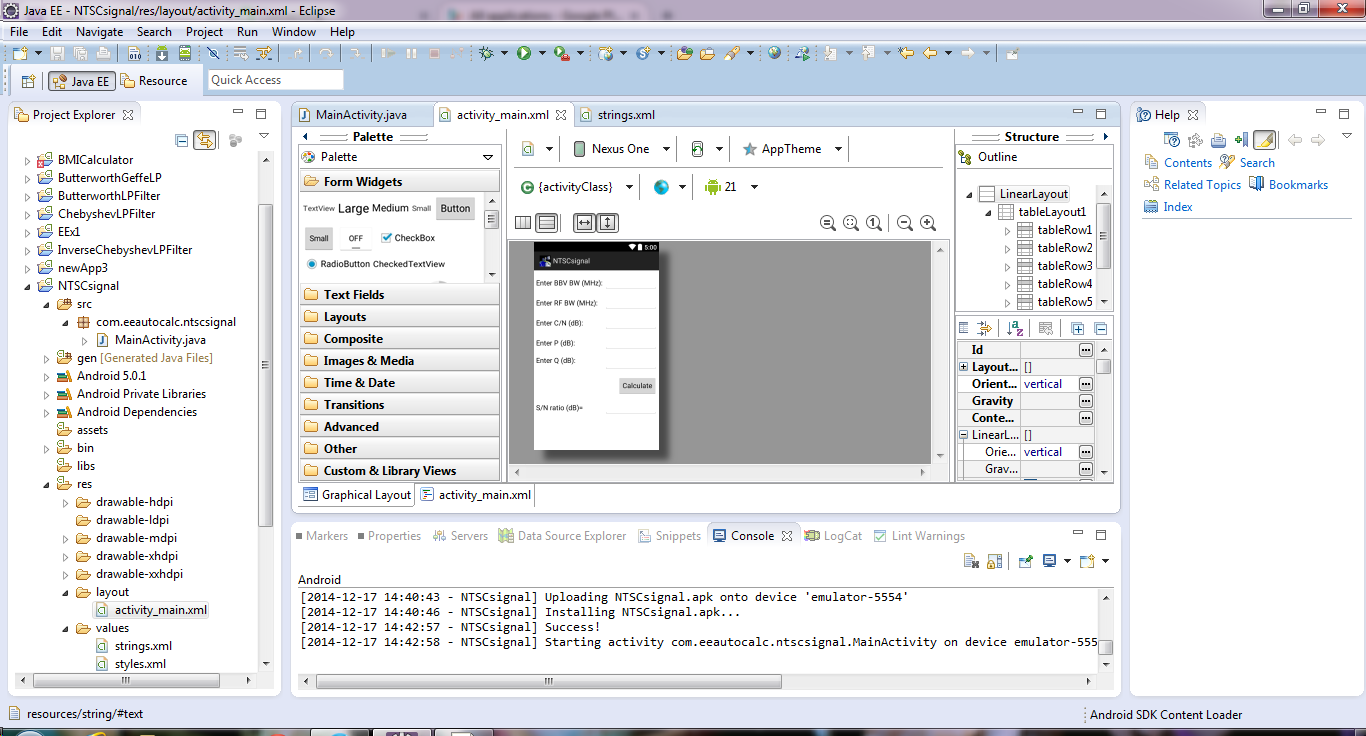
Task: Open the Navigate menu
Action: click(99, 32)
